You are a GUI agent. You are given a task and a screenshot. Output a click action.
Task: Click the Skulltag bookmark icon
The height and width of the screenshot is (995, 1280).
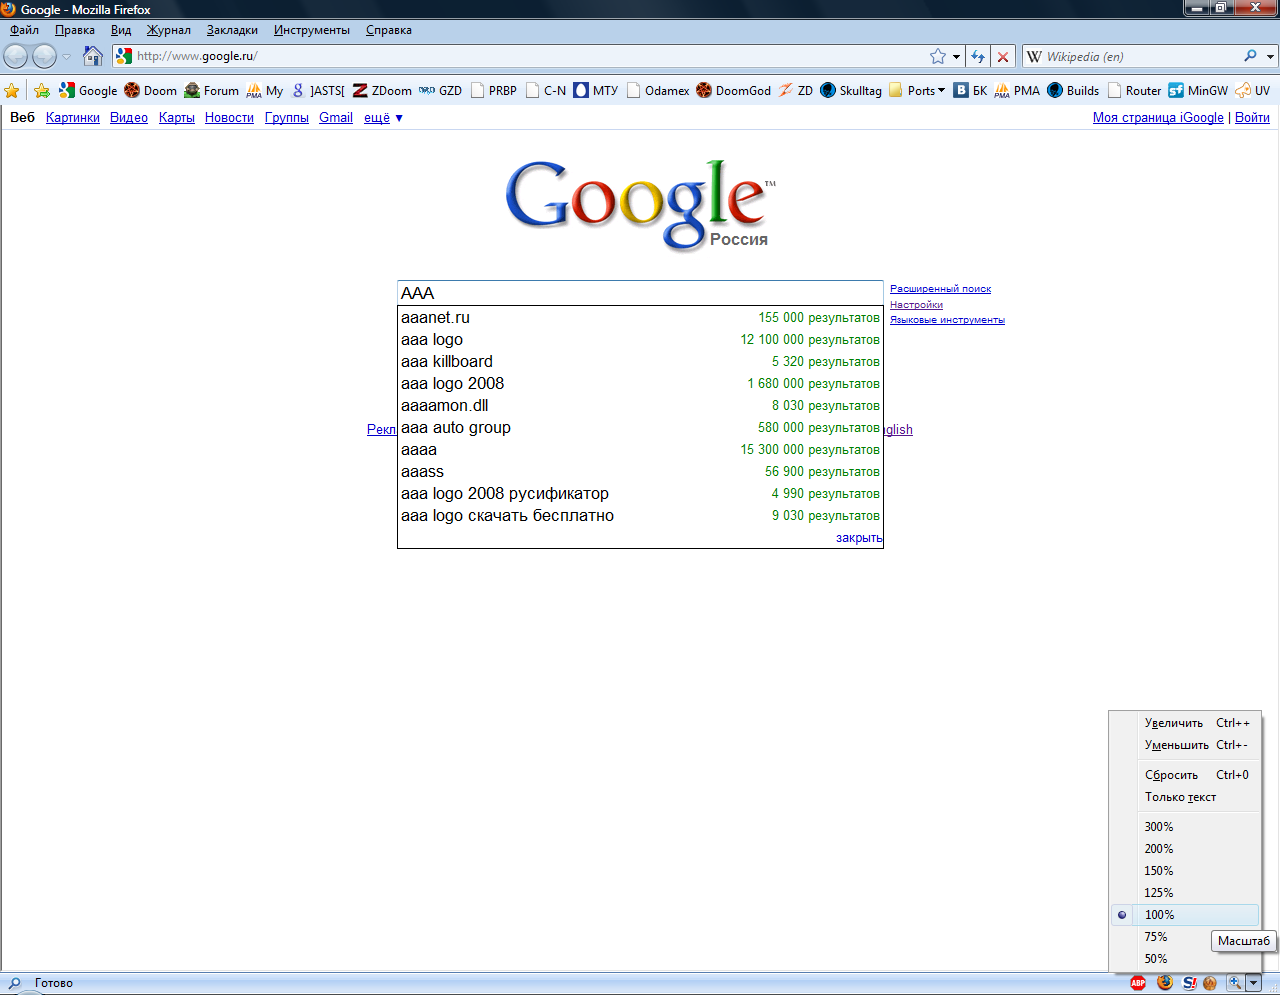pyautogui.click(x=828, y=90)
